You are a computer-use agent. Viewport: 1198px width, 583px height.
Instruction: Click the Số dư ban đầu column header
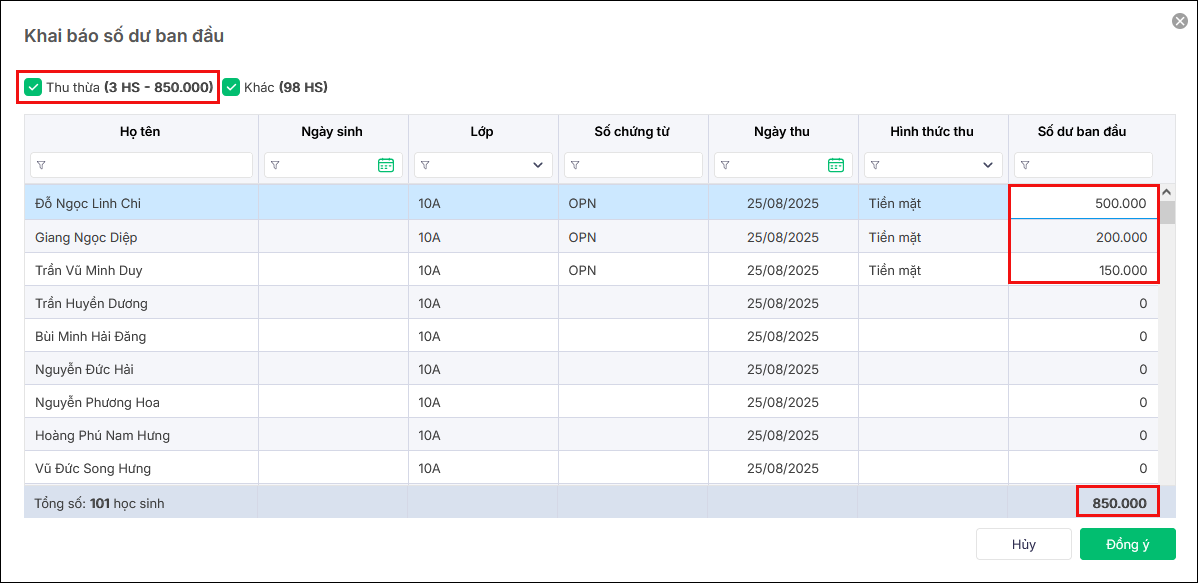coord(1082,131)
